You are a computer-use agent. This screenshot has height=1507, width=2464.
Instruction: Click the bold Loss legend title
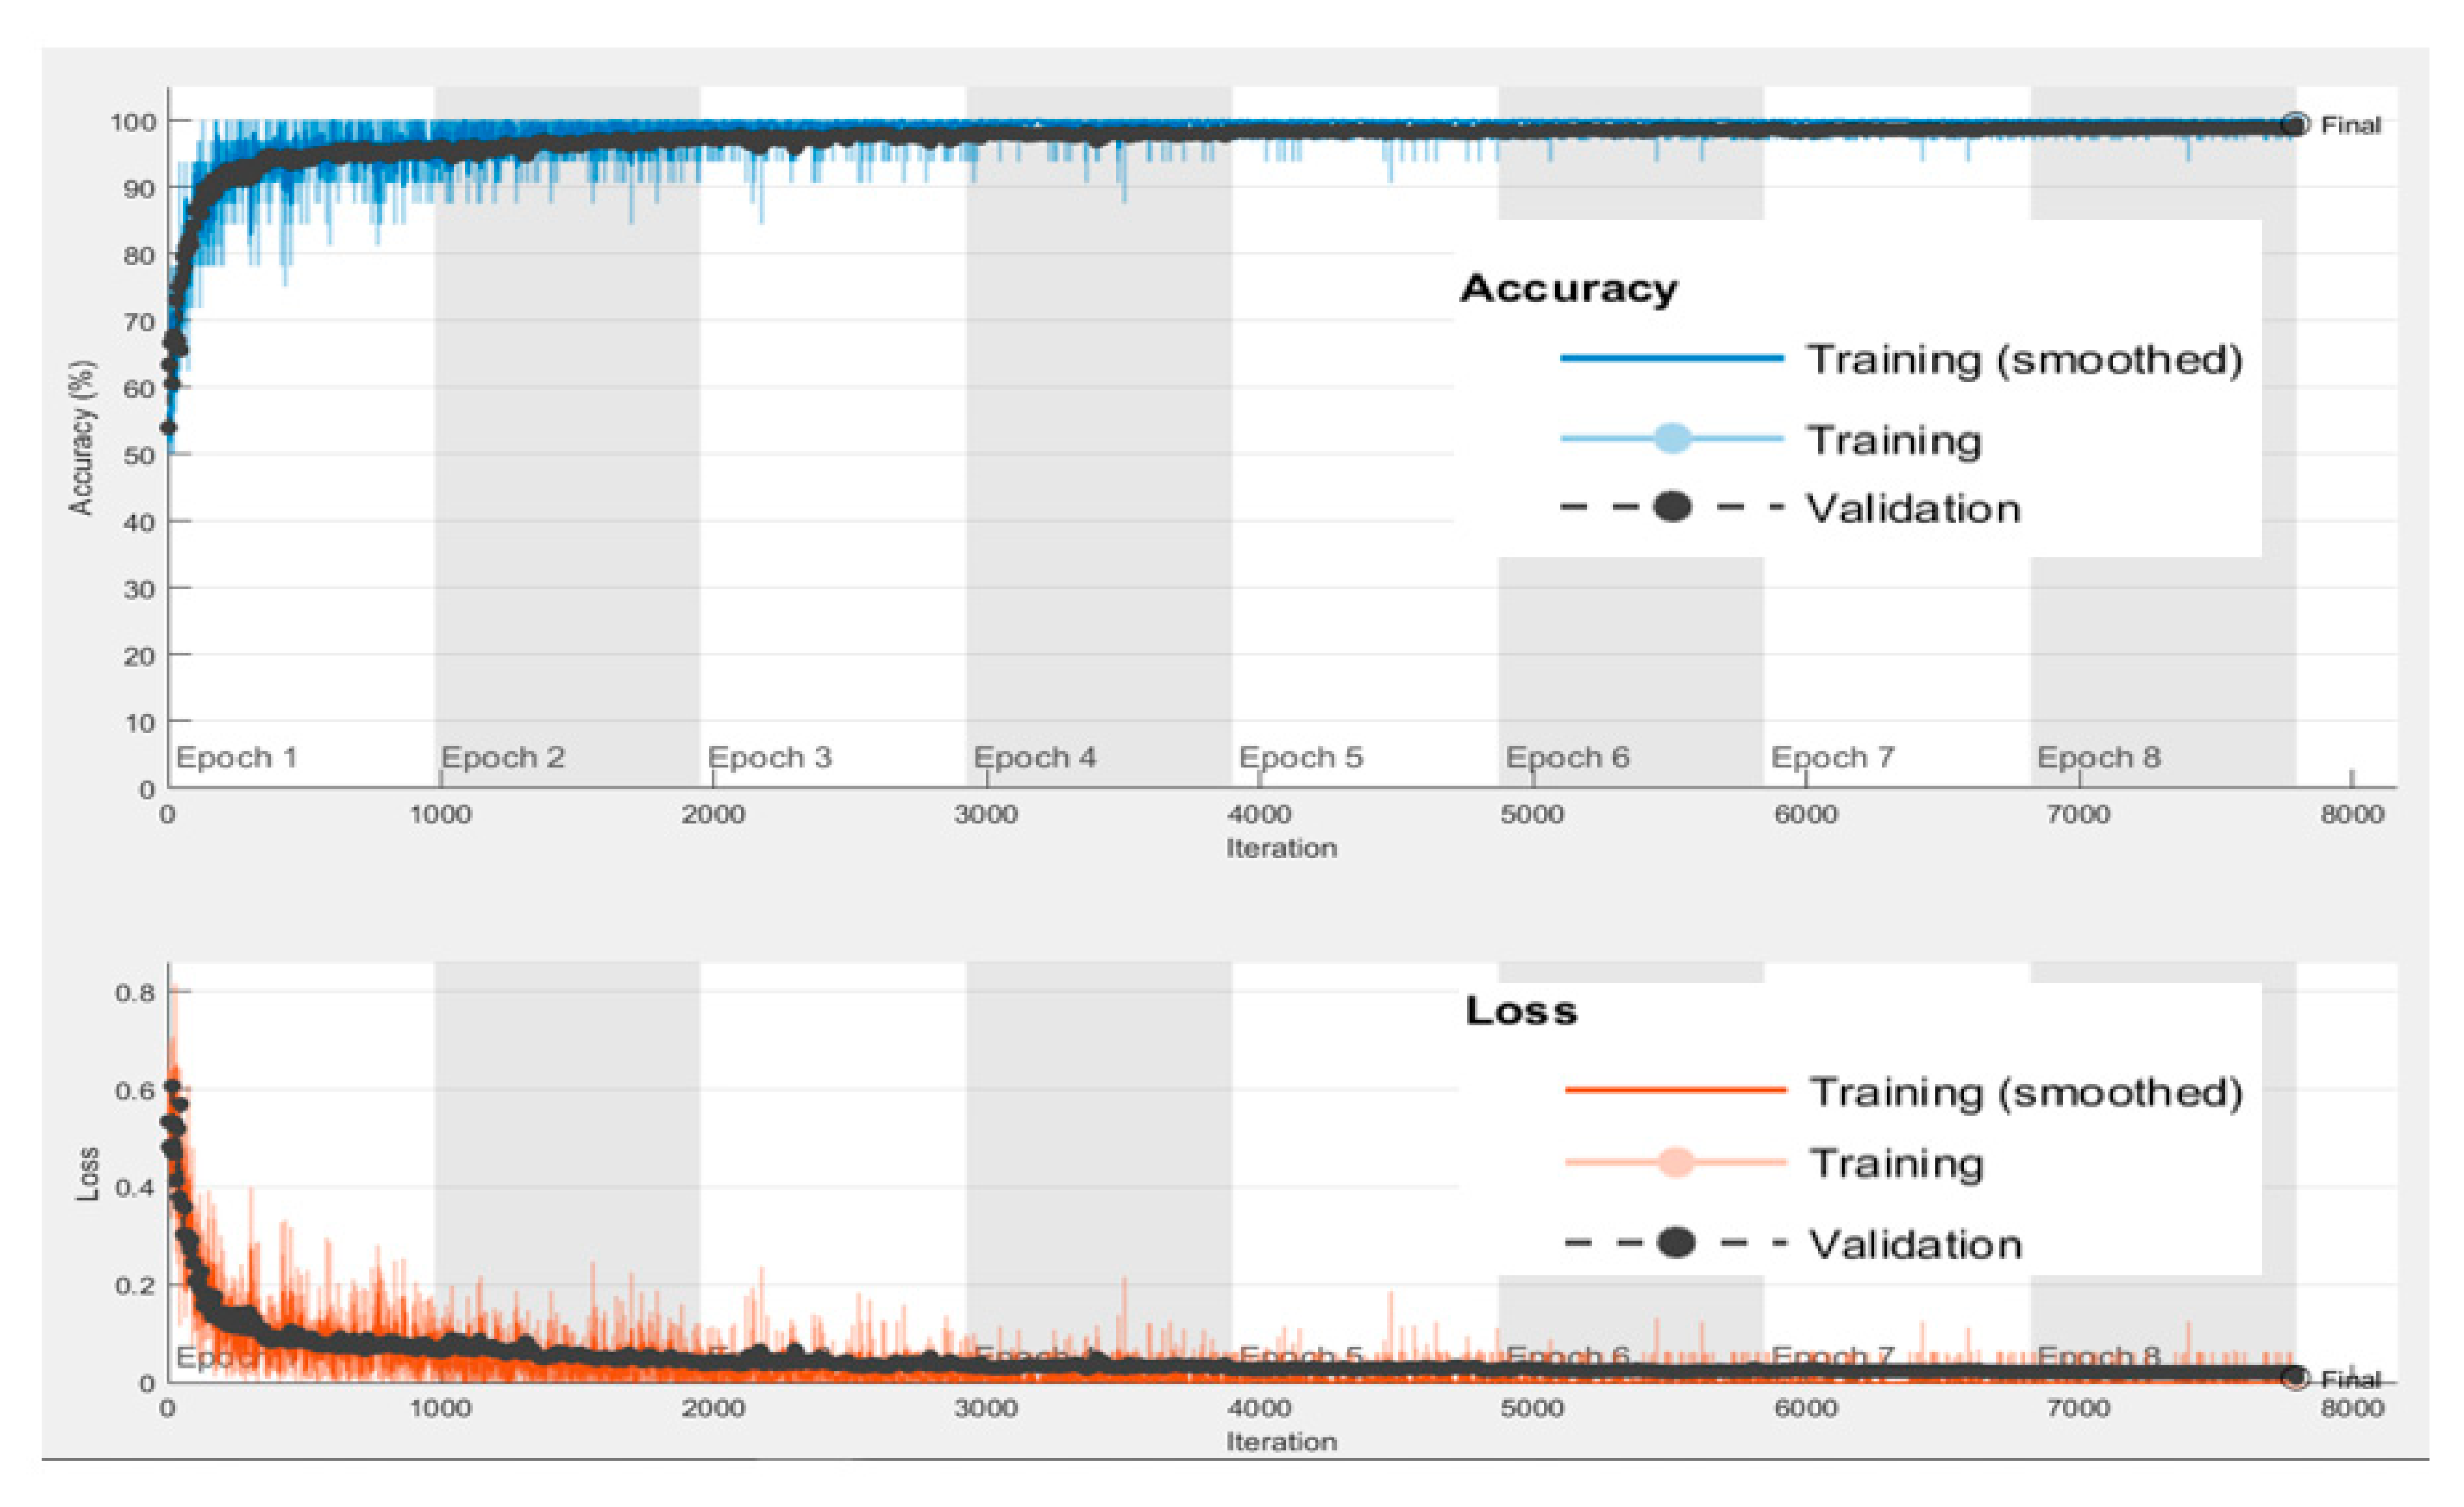click(x=1521, y=1011)
